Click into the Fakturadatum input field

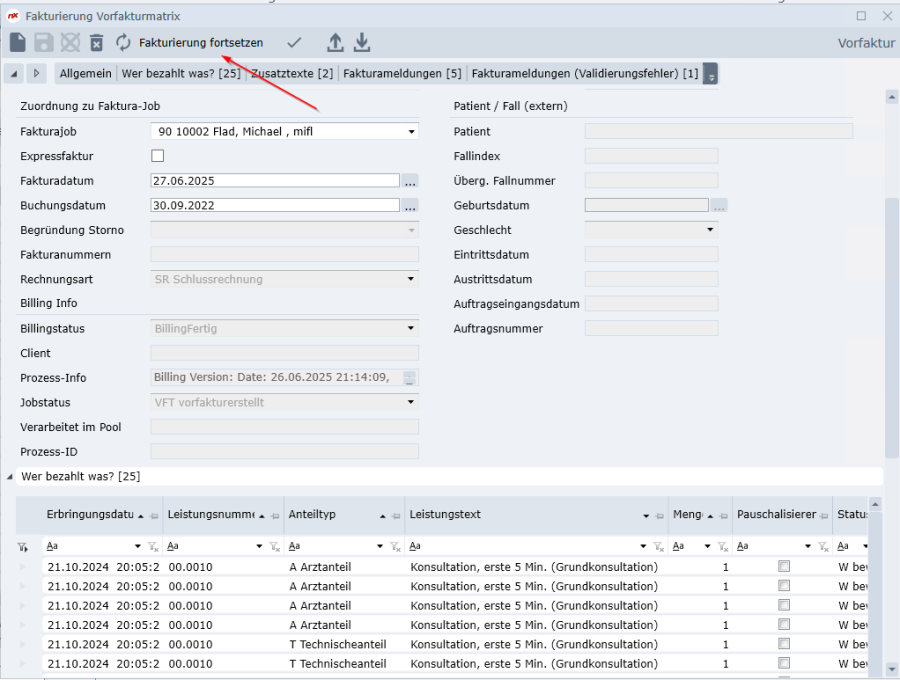pos(274,181)
